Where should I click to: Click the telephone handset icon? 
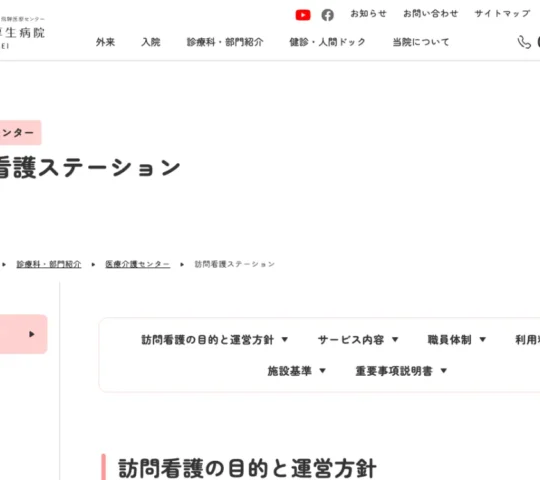coord(524,42)
